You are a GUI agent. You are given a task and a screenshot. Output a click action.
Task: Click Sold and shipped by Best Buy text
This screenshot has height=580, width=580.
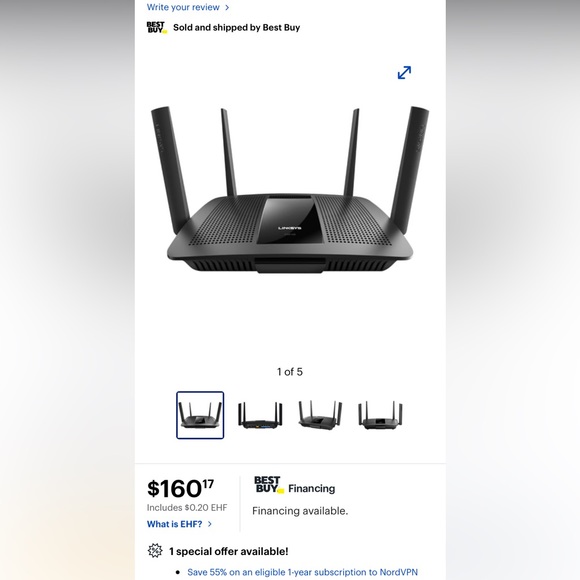pyautogui.click(x=236, y=28)
